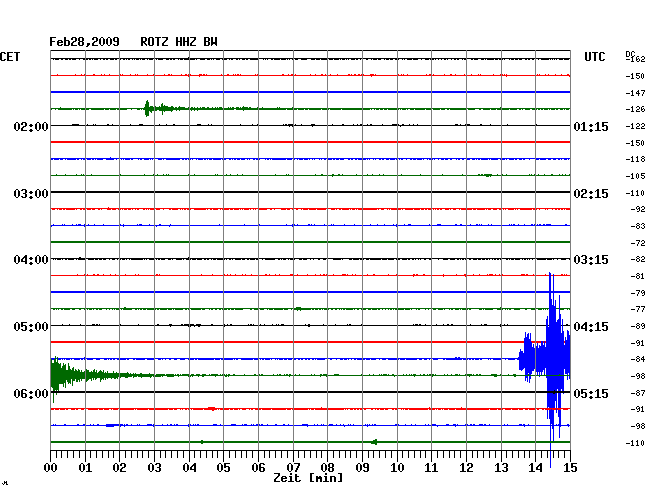Viewport: 650px width, 494px height.
Task: Select DC offset value -83
Action: pyautogui.click(x=638, y=226)
